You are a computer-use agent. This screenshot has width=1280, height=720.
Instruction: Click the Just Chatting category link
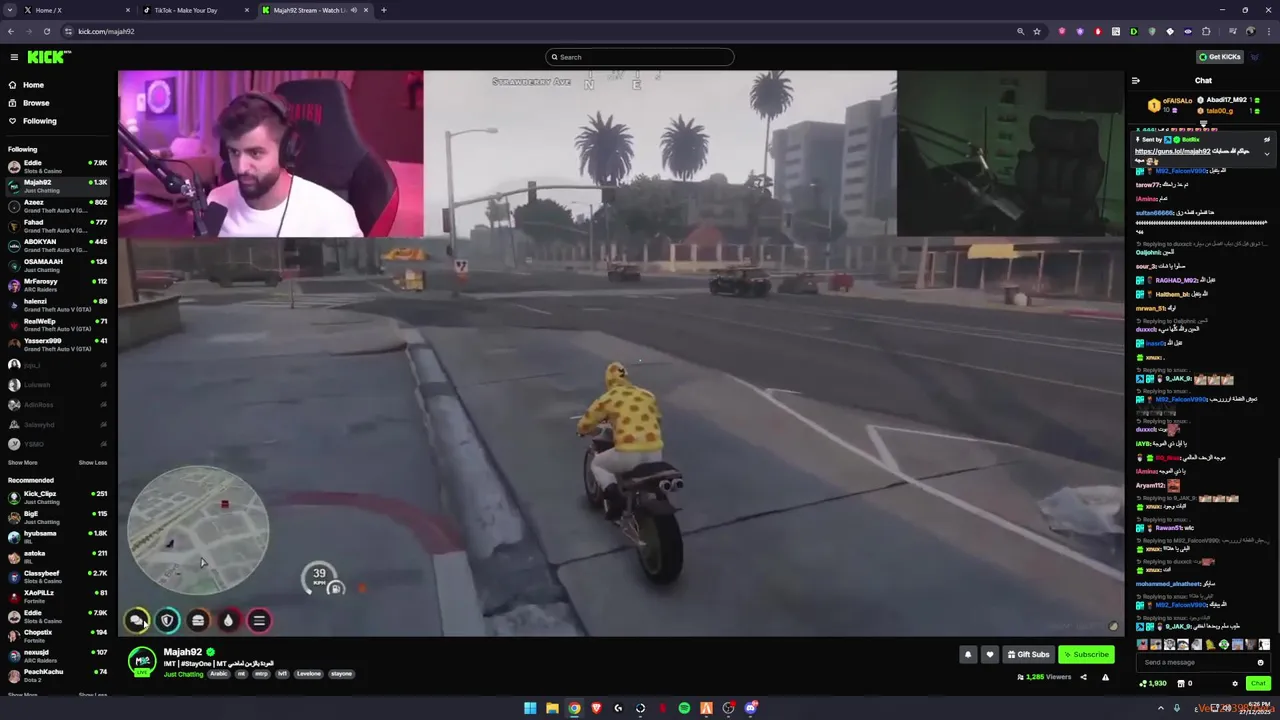click(x=183, y=674)
